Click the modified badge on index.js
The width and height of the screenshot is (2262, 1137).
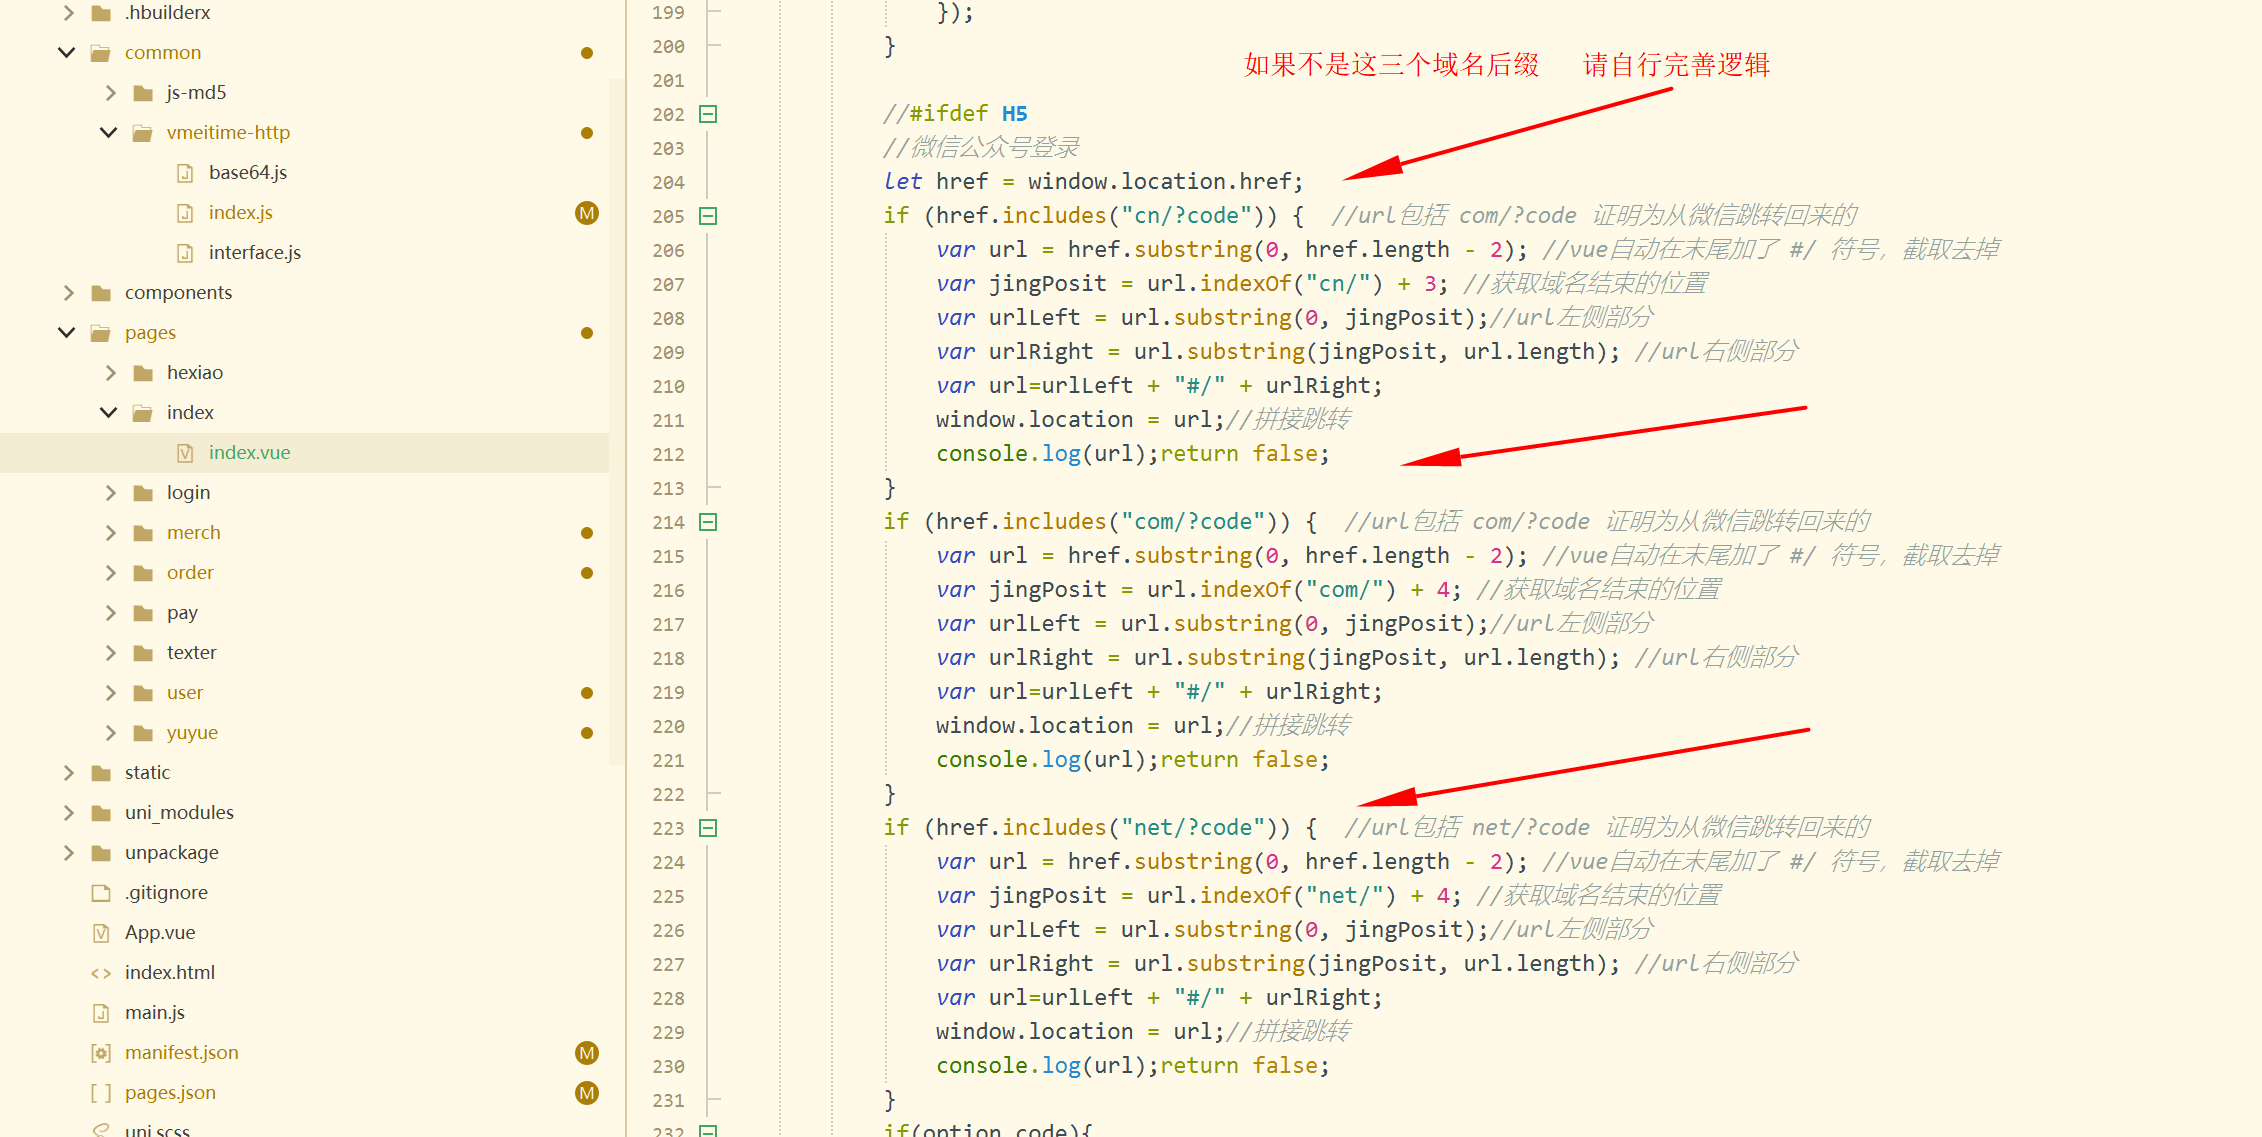click(x=587, y=213)
